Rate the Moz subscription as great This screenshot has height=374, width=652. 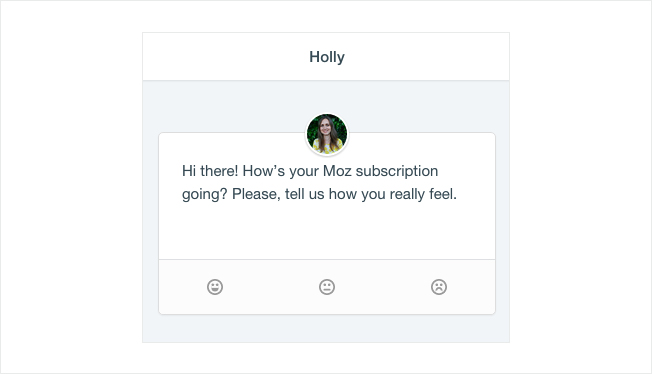[x=215, y=287]
